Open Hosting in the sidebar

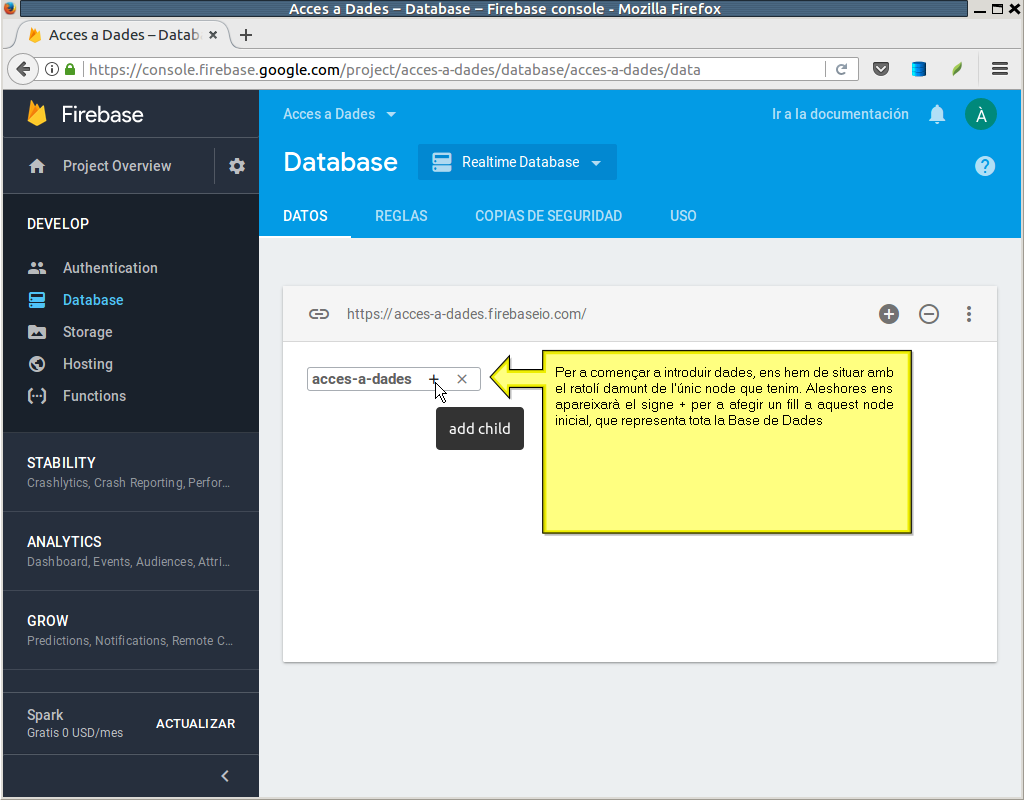click(x=88, y=364)
